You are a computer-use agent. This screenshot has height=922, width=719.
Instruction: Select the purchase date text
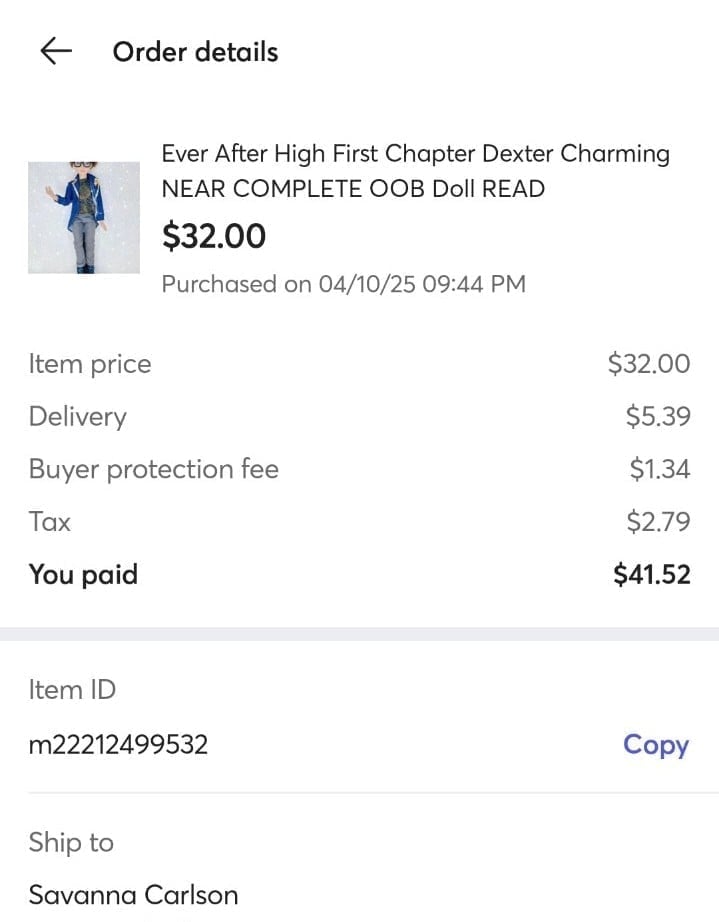point(343,284)
